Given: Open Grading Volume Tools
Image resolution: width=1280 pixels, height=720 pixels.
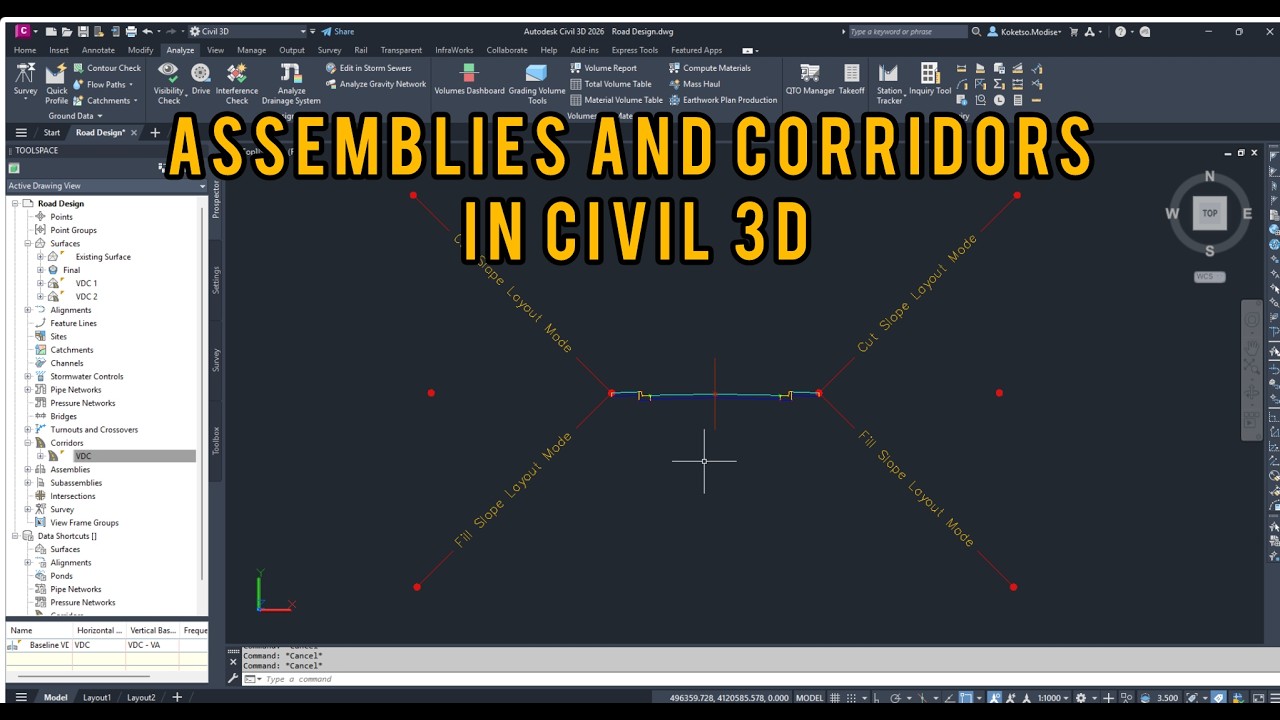Looking at the screenshot, I should click(x=537, y=84).
